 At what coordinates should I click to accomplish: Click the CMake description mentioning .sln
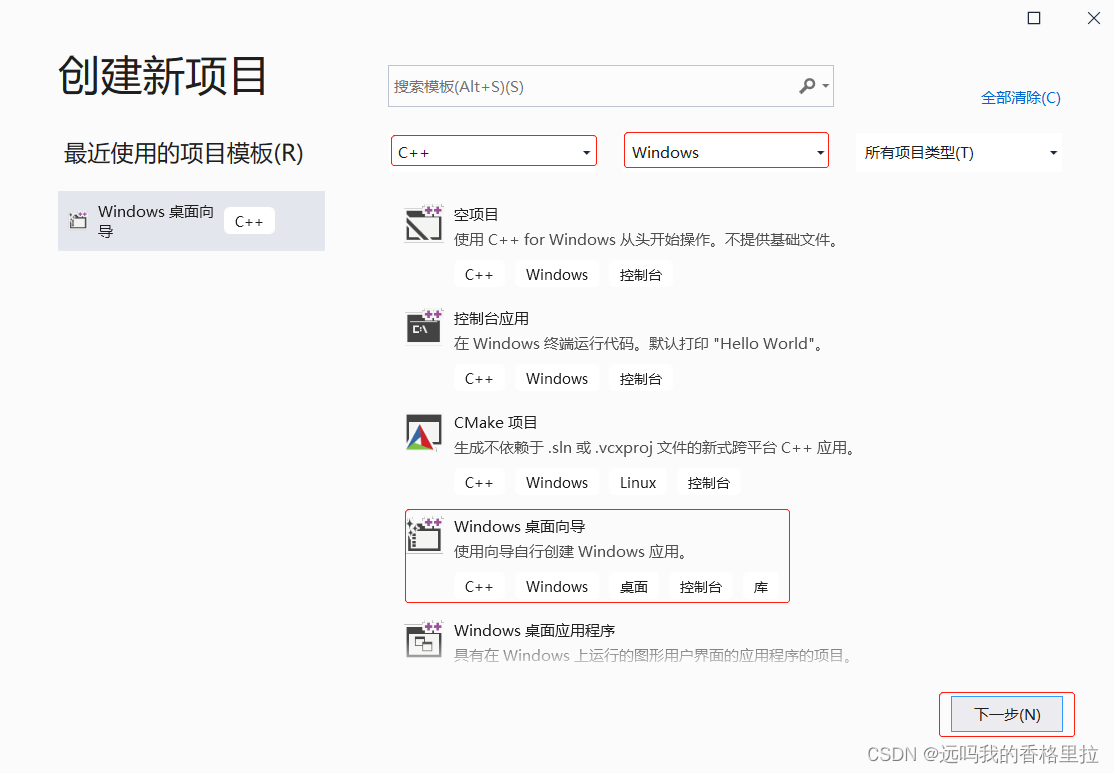656,448
